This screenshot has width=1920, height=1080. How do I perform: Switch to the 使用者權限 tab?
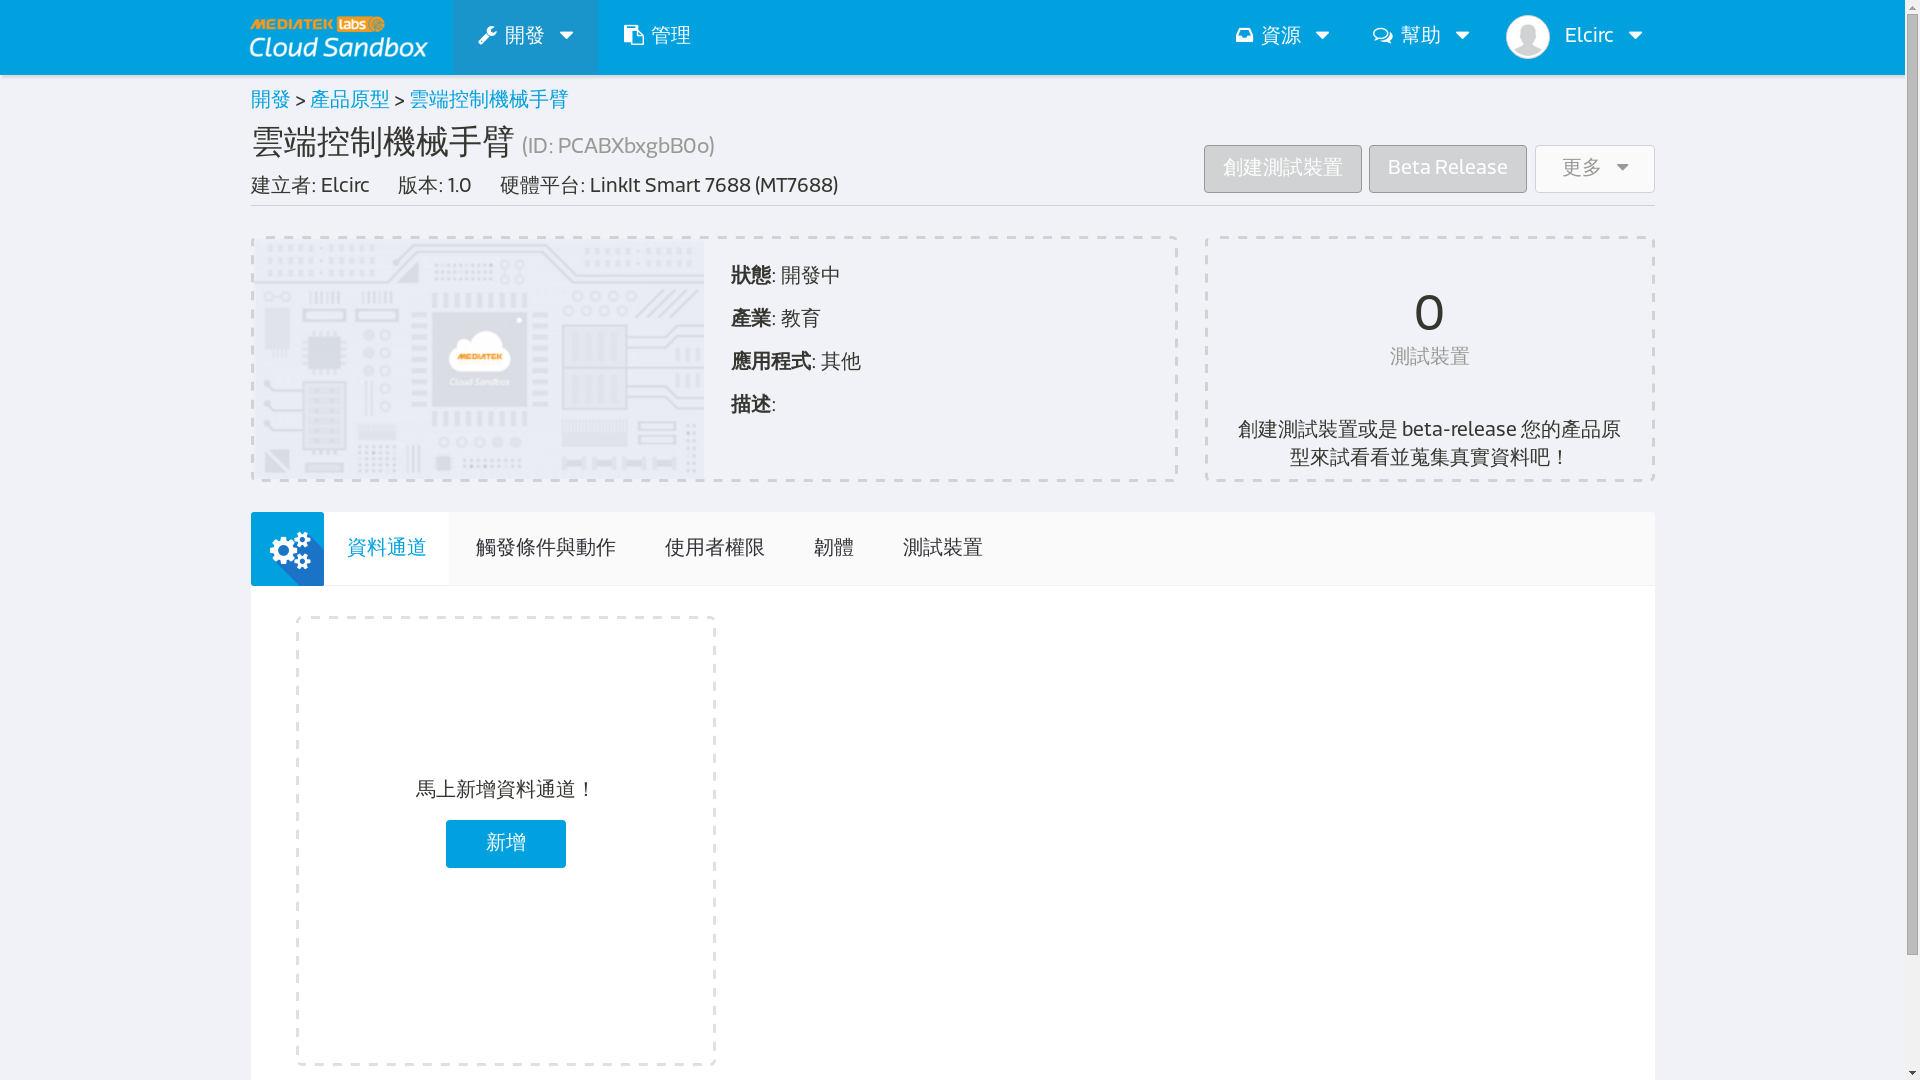(x=715, y=549)
